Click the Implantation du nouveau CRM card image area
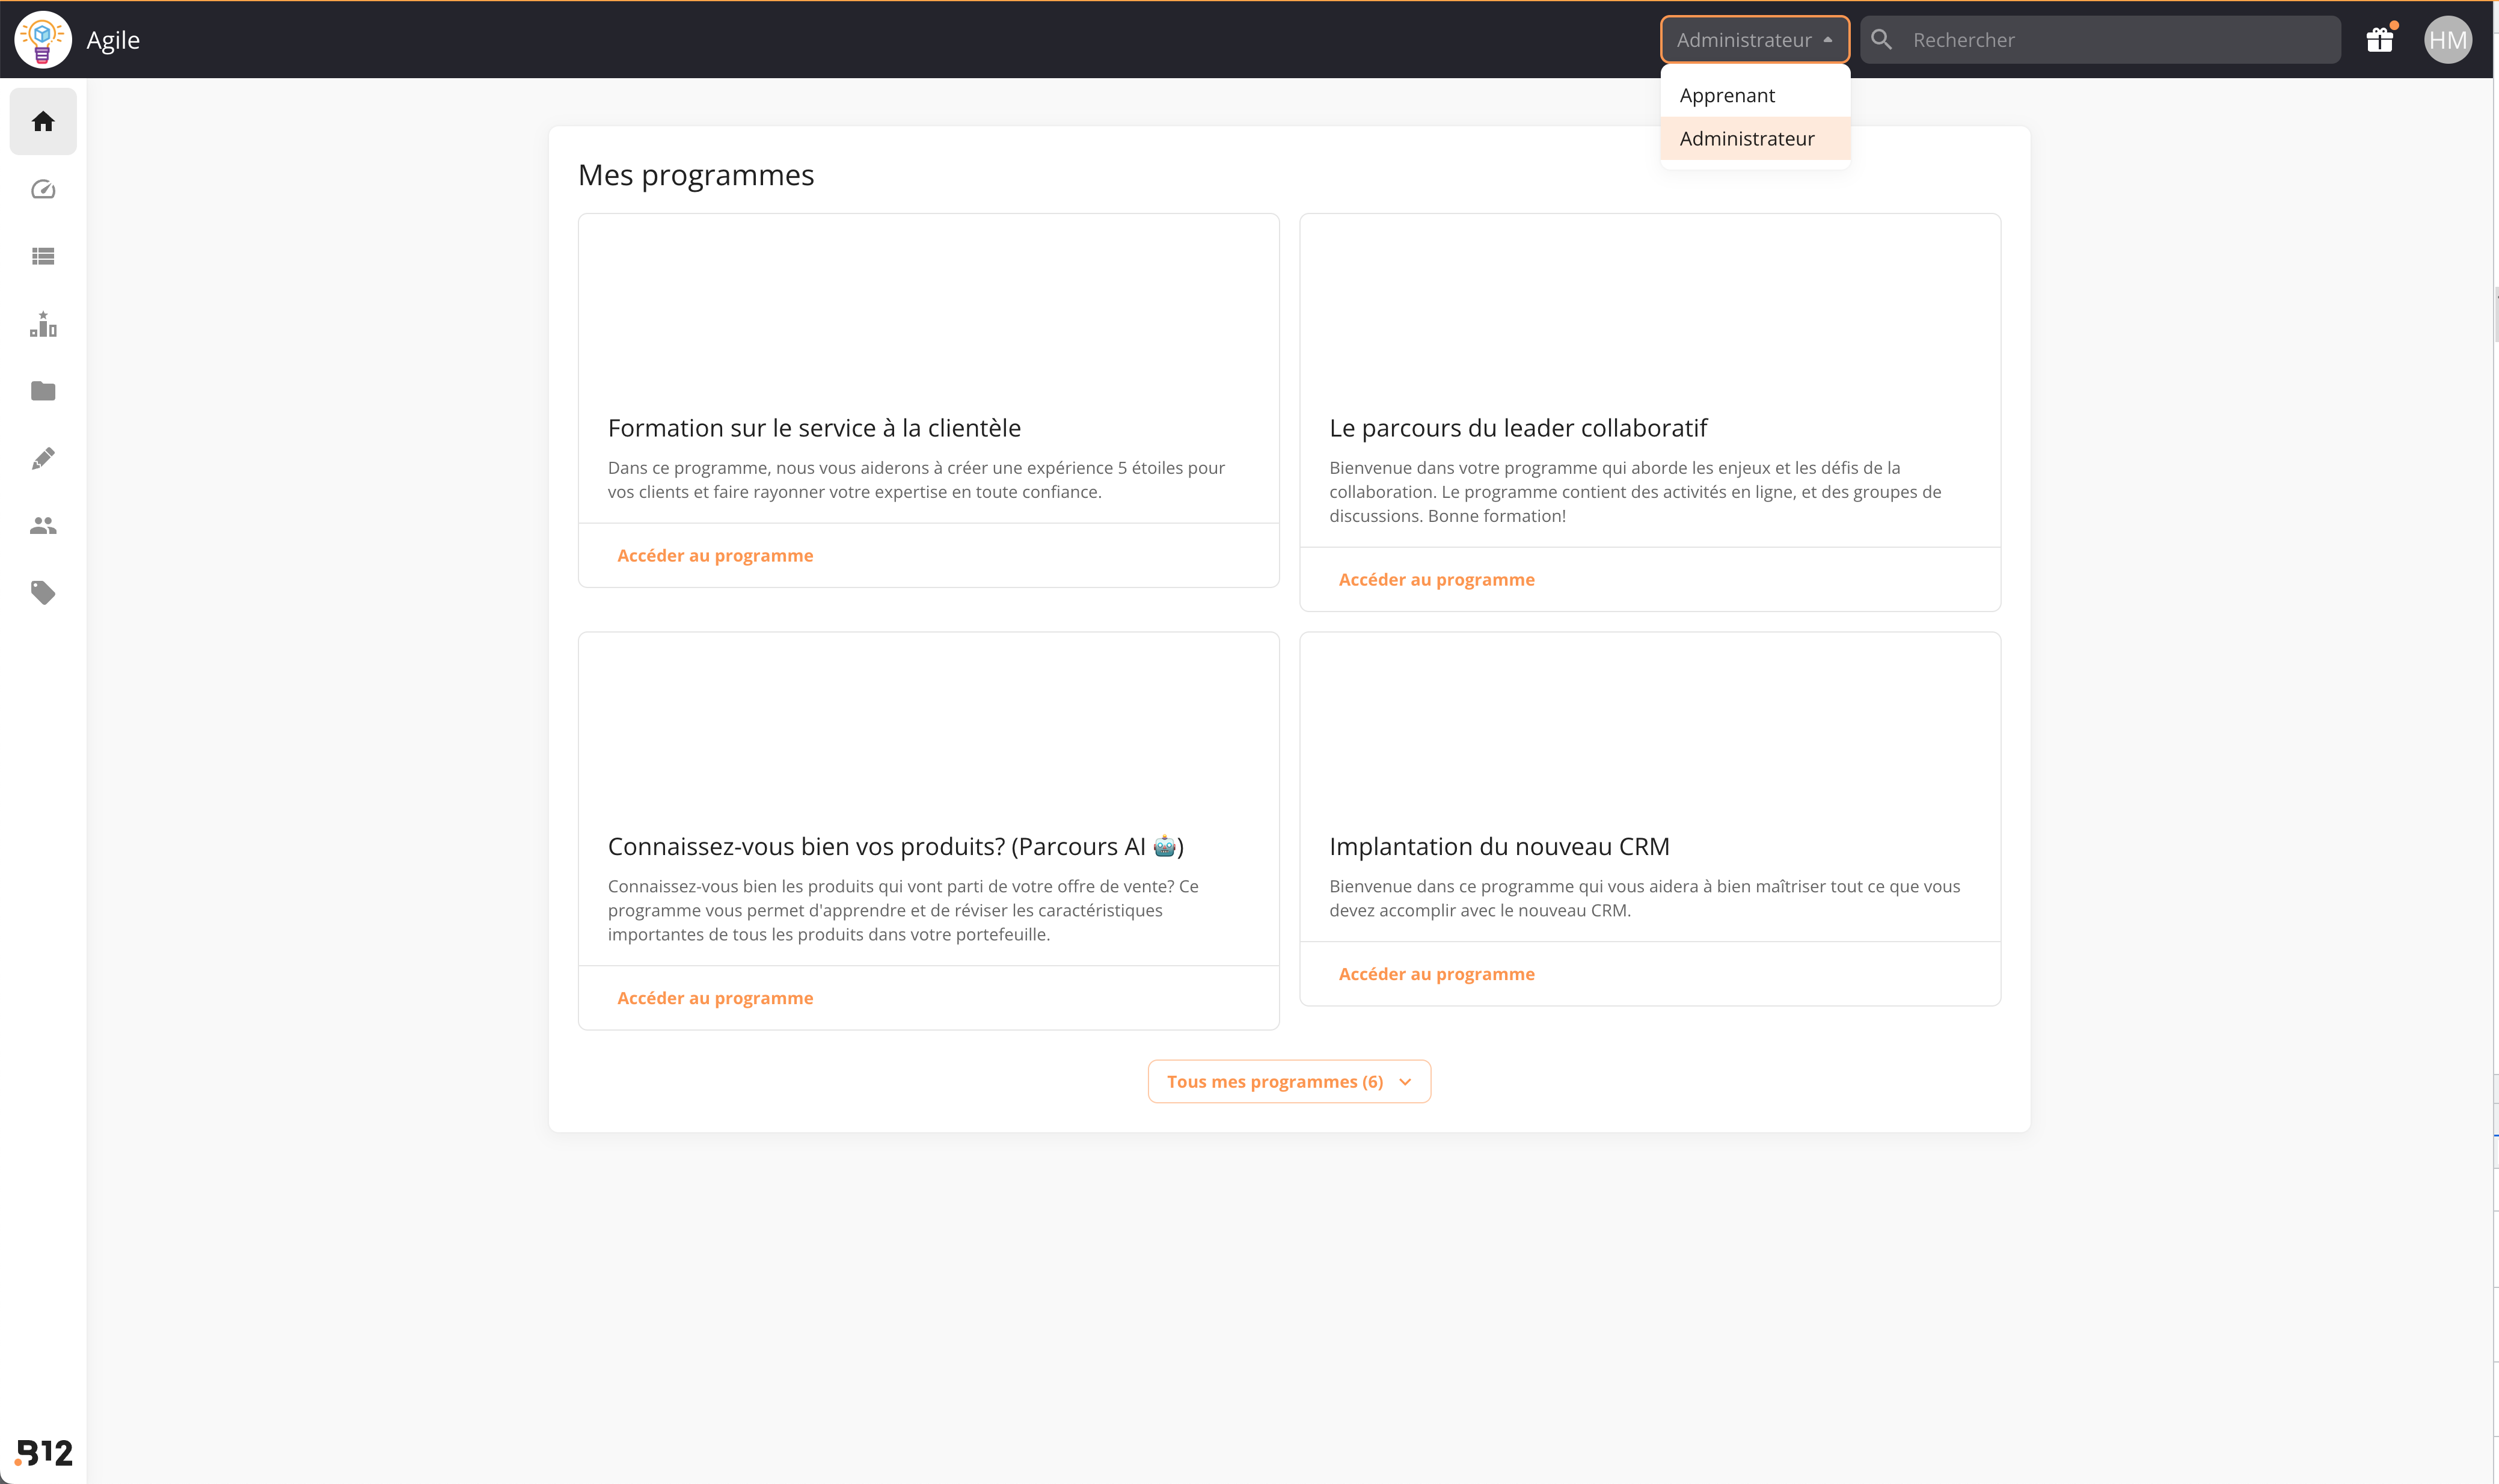The width and height of the screenshot is (2499, 1484). (1649, 724)
